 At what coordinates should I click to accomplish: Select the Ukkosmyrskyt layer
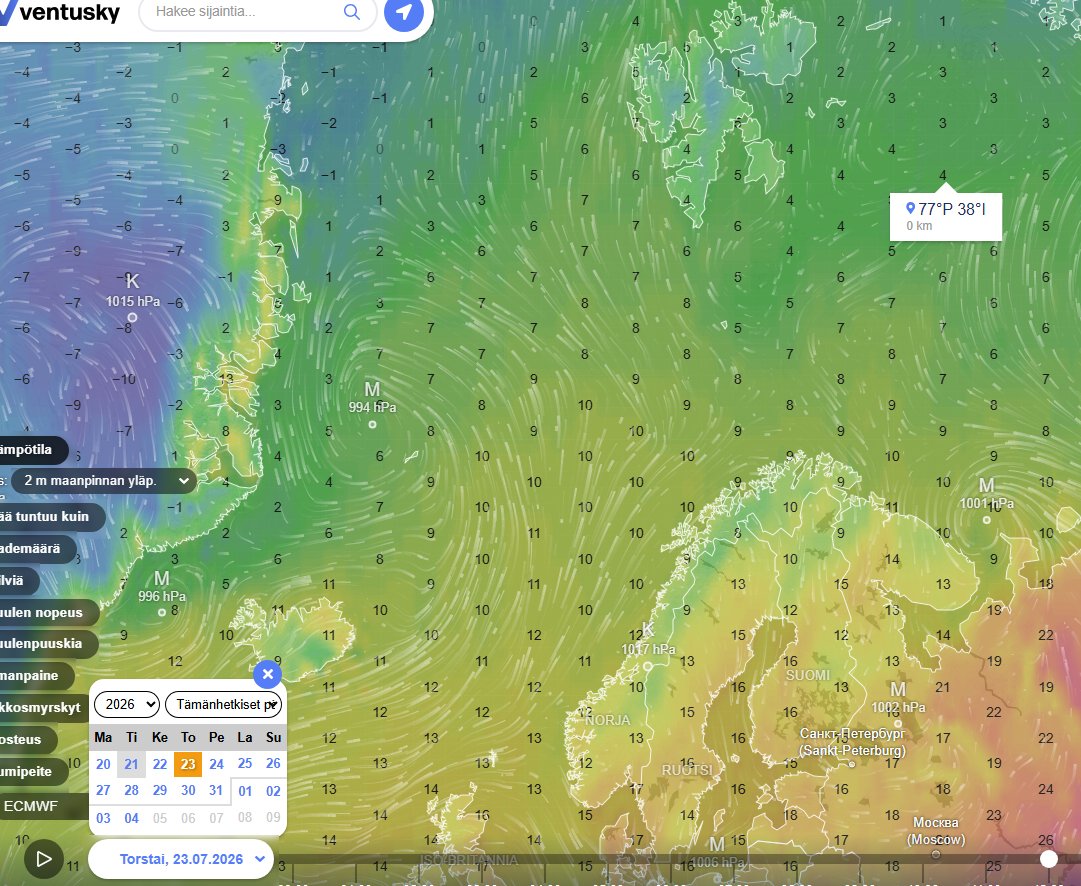click(x=43, y=707)
